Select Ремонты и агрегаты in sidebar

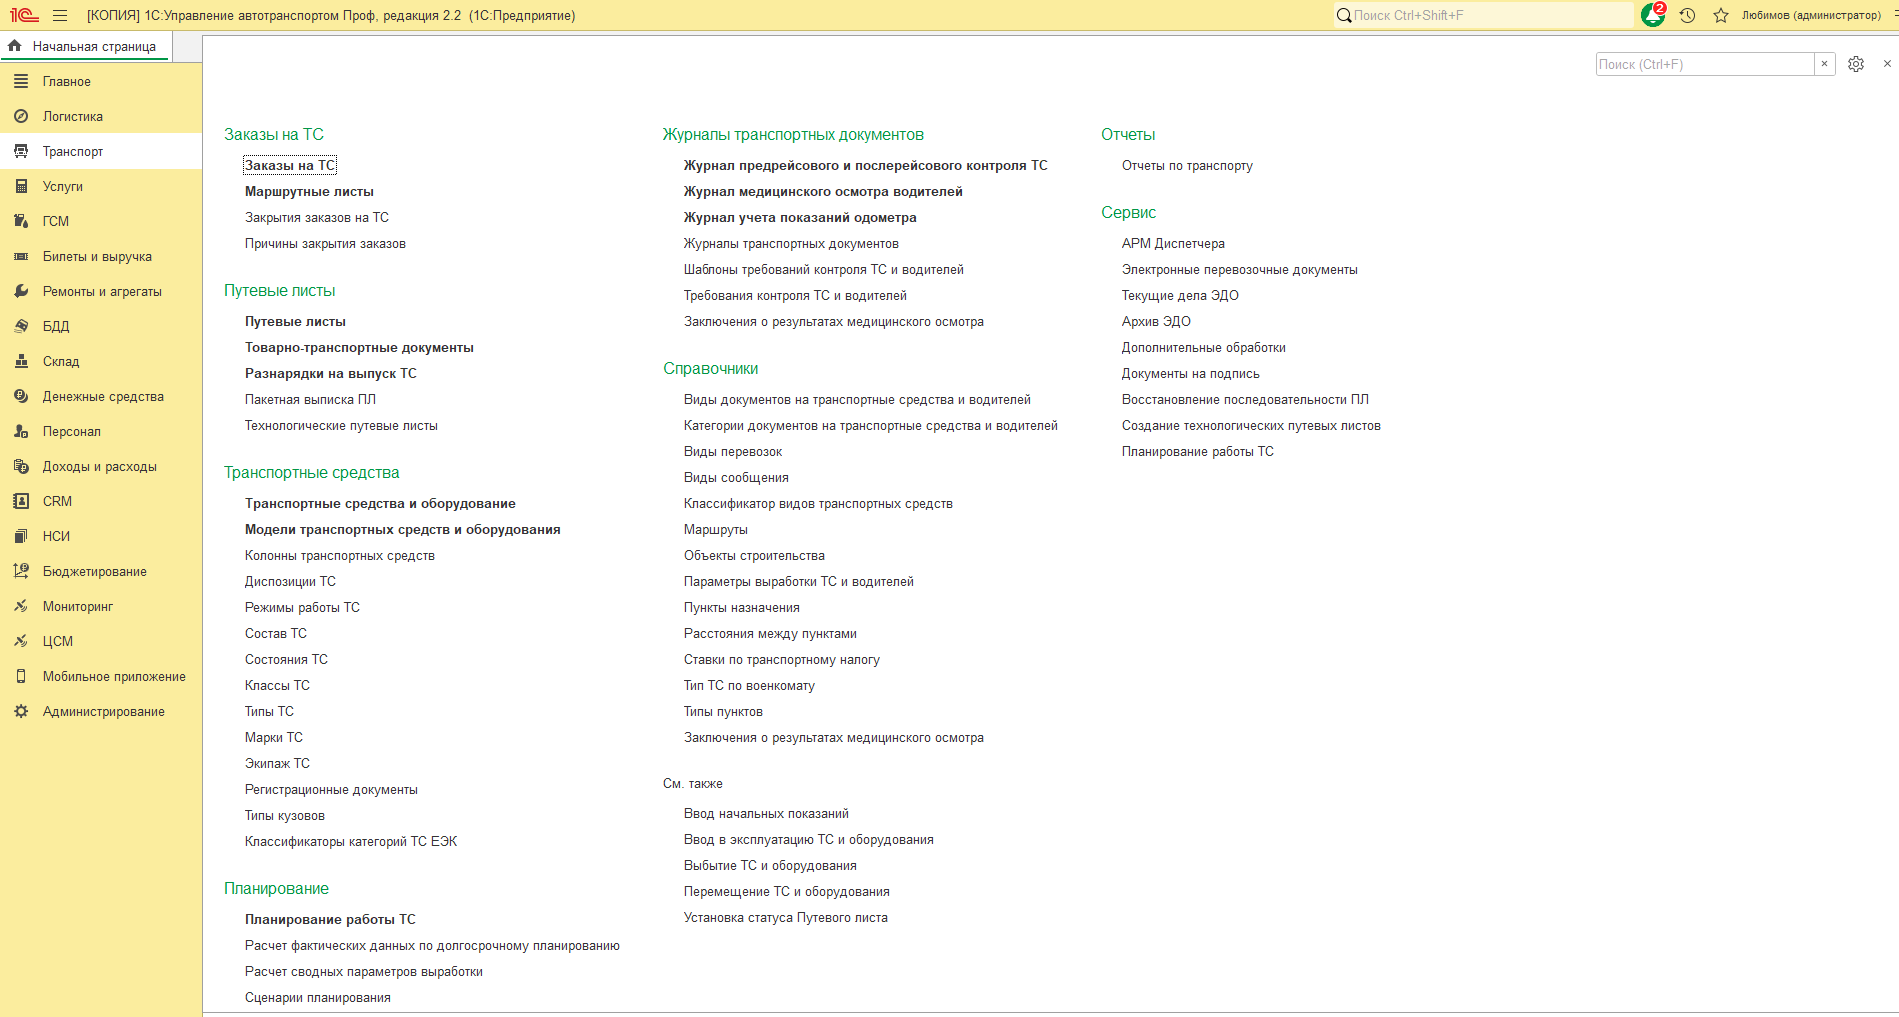click(x=101, y=291)
